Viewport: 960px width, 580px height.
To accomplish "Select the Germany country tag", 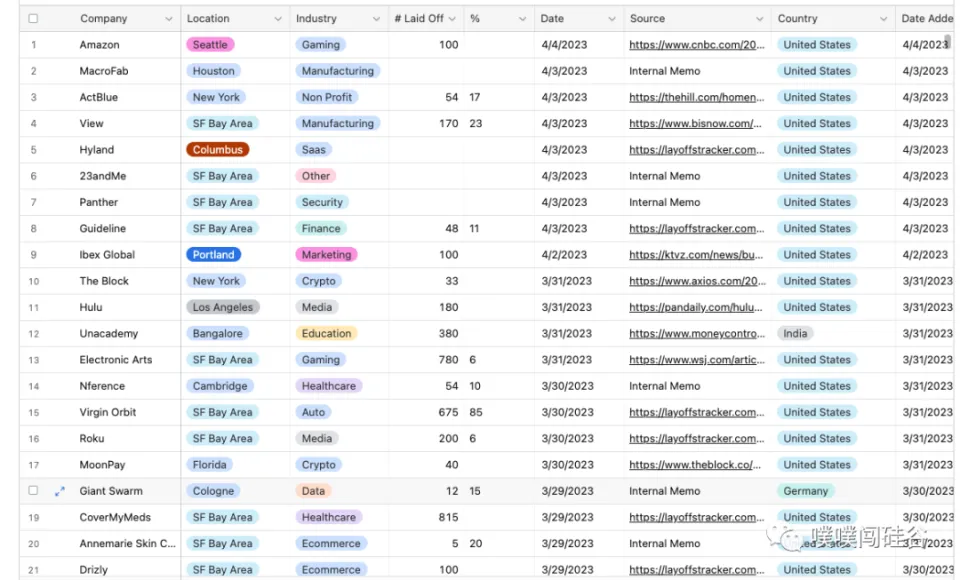I will click(x=805, y=491).
